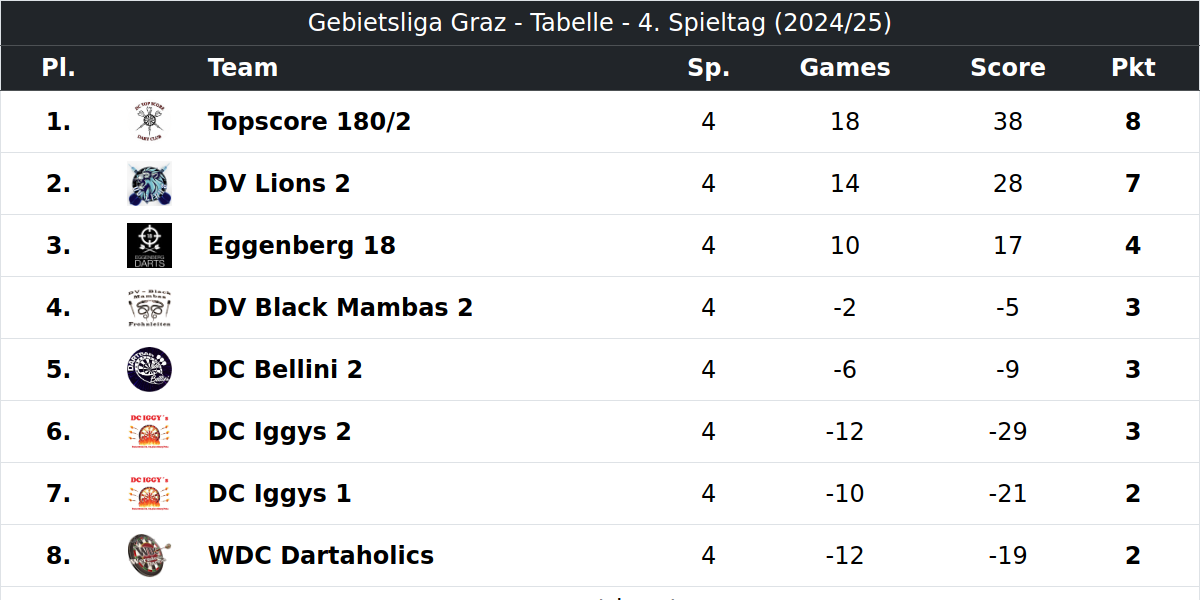
Task: Sort by the Games column header
Action: coord(845,68)
